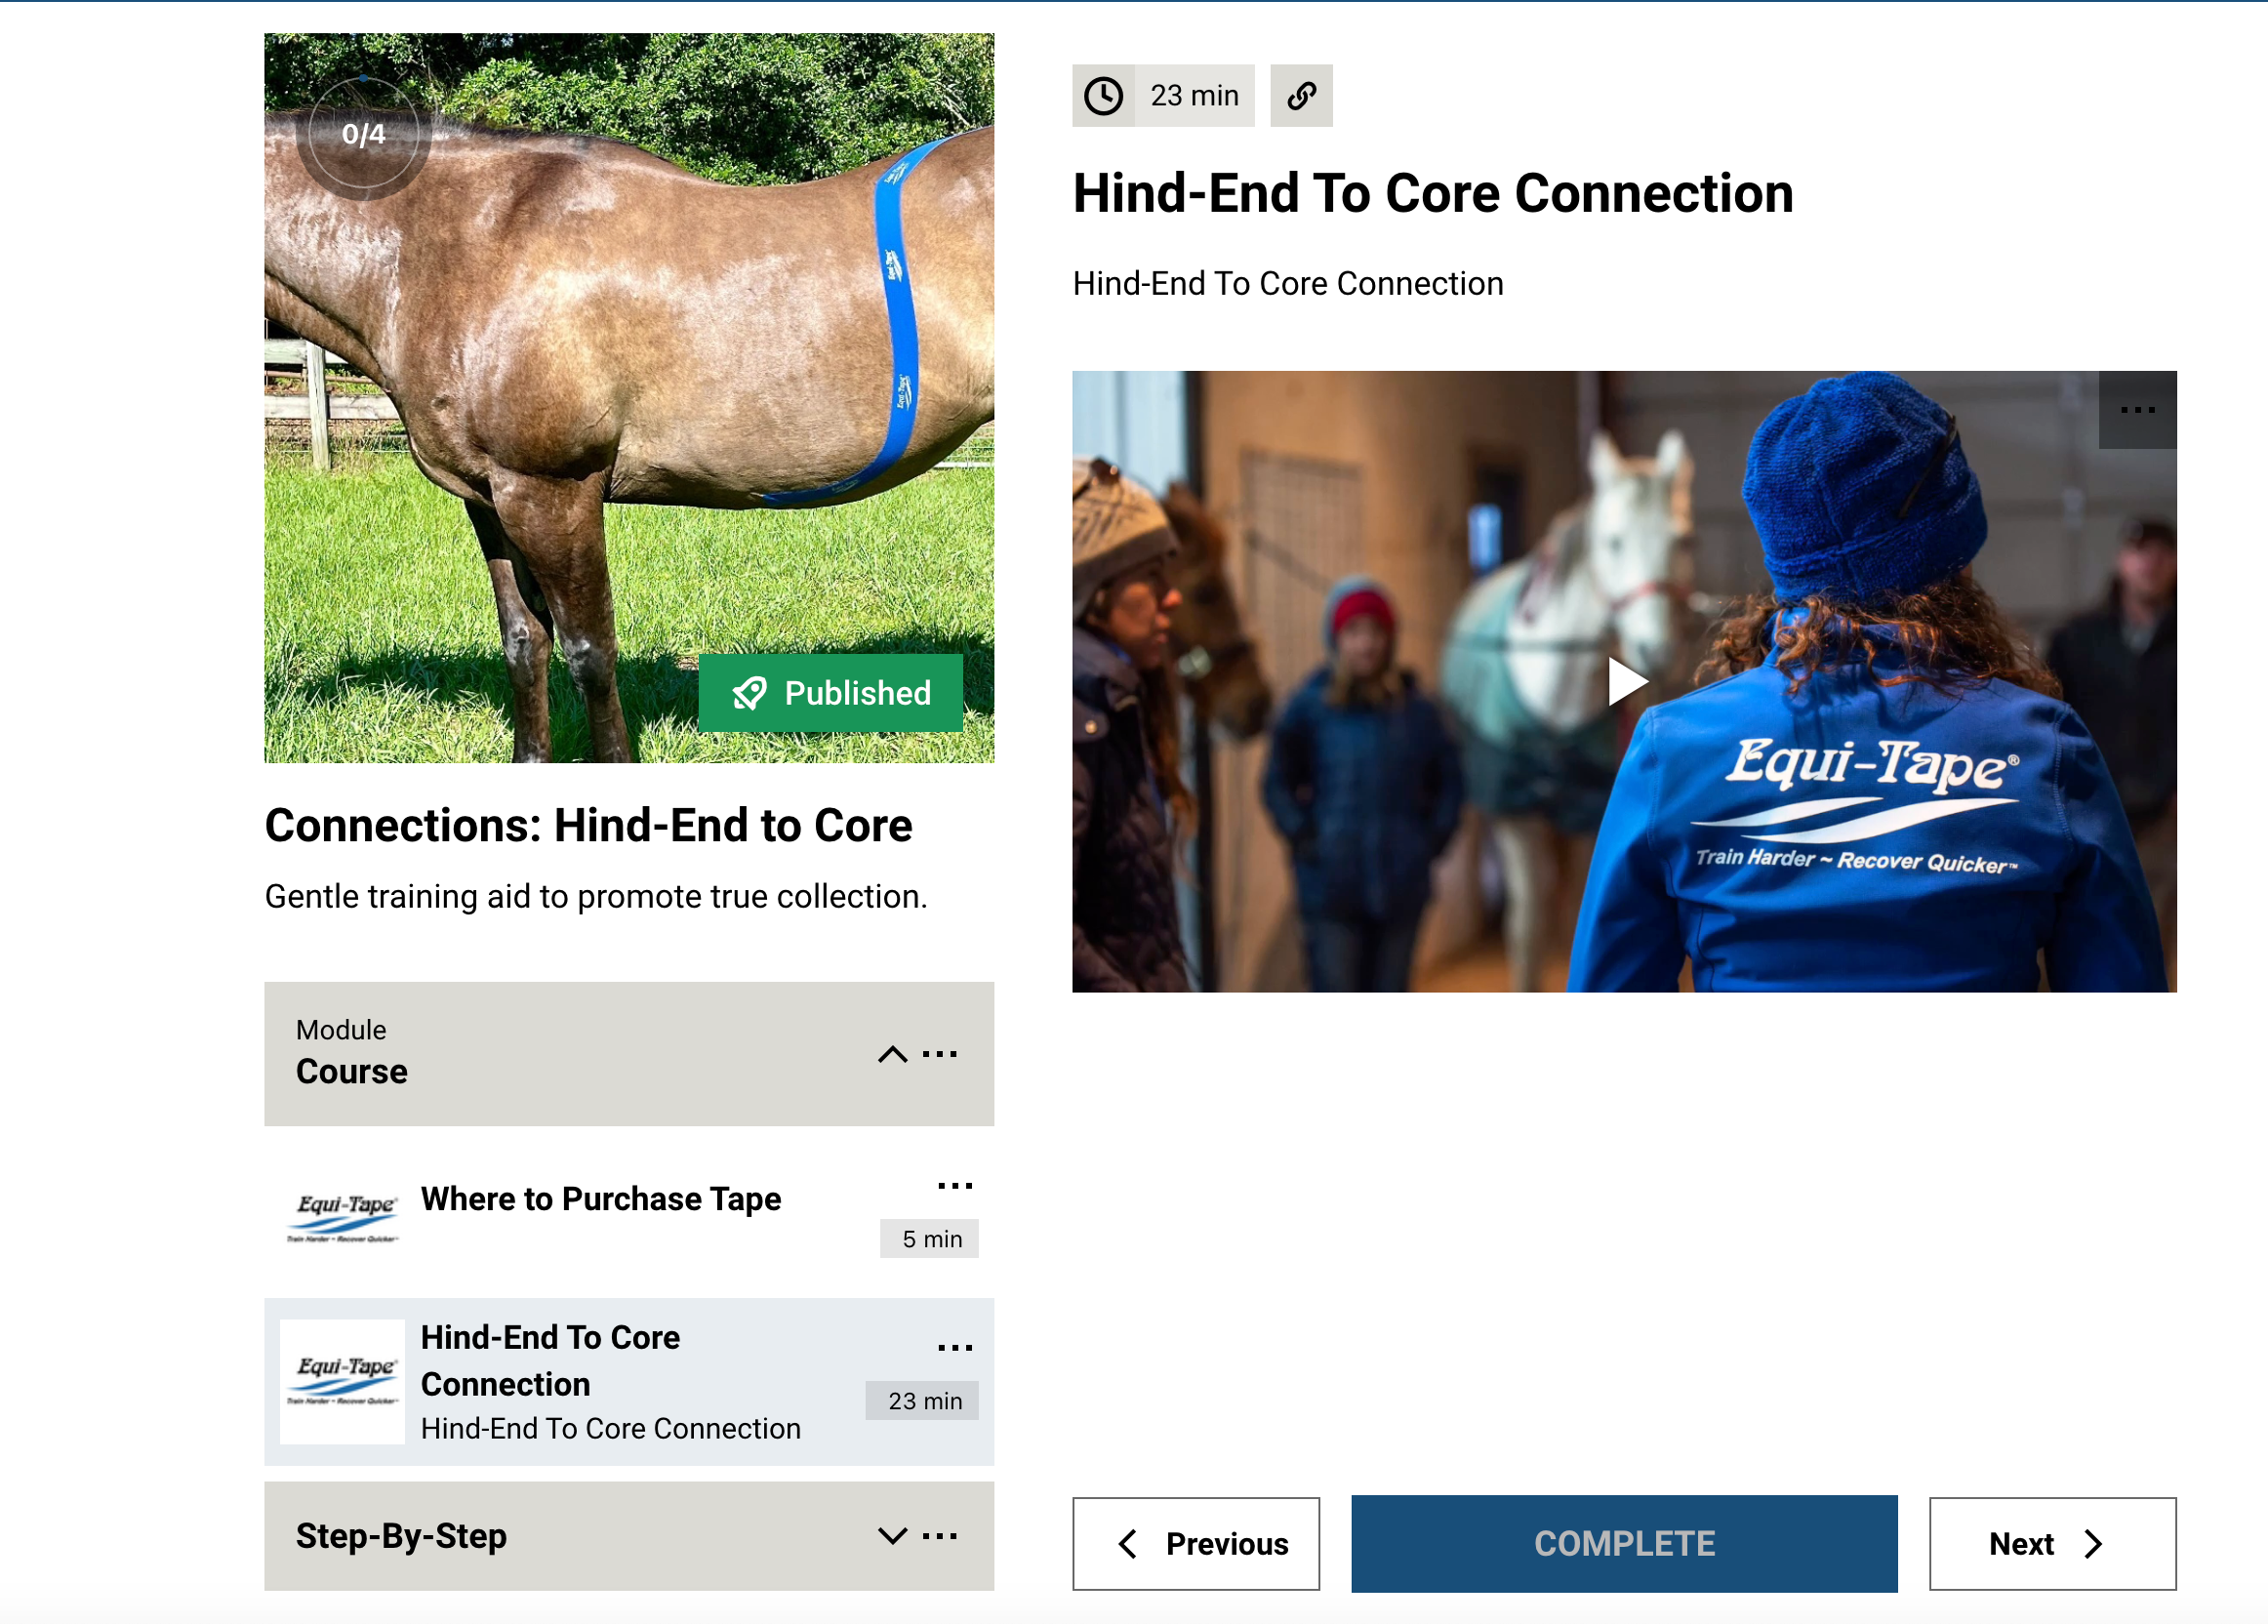The height and width of the screenshot is (1624, 2268).
Task: Click the clock duration icon
Action: click(1104, 96)
